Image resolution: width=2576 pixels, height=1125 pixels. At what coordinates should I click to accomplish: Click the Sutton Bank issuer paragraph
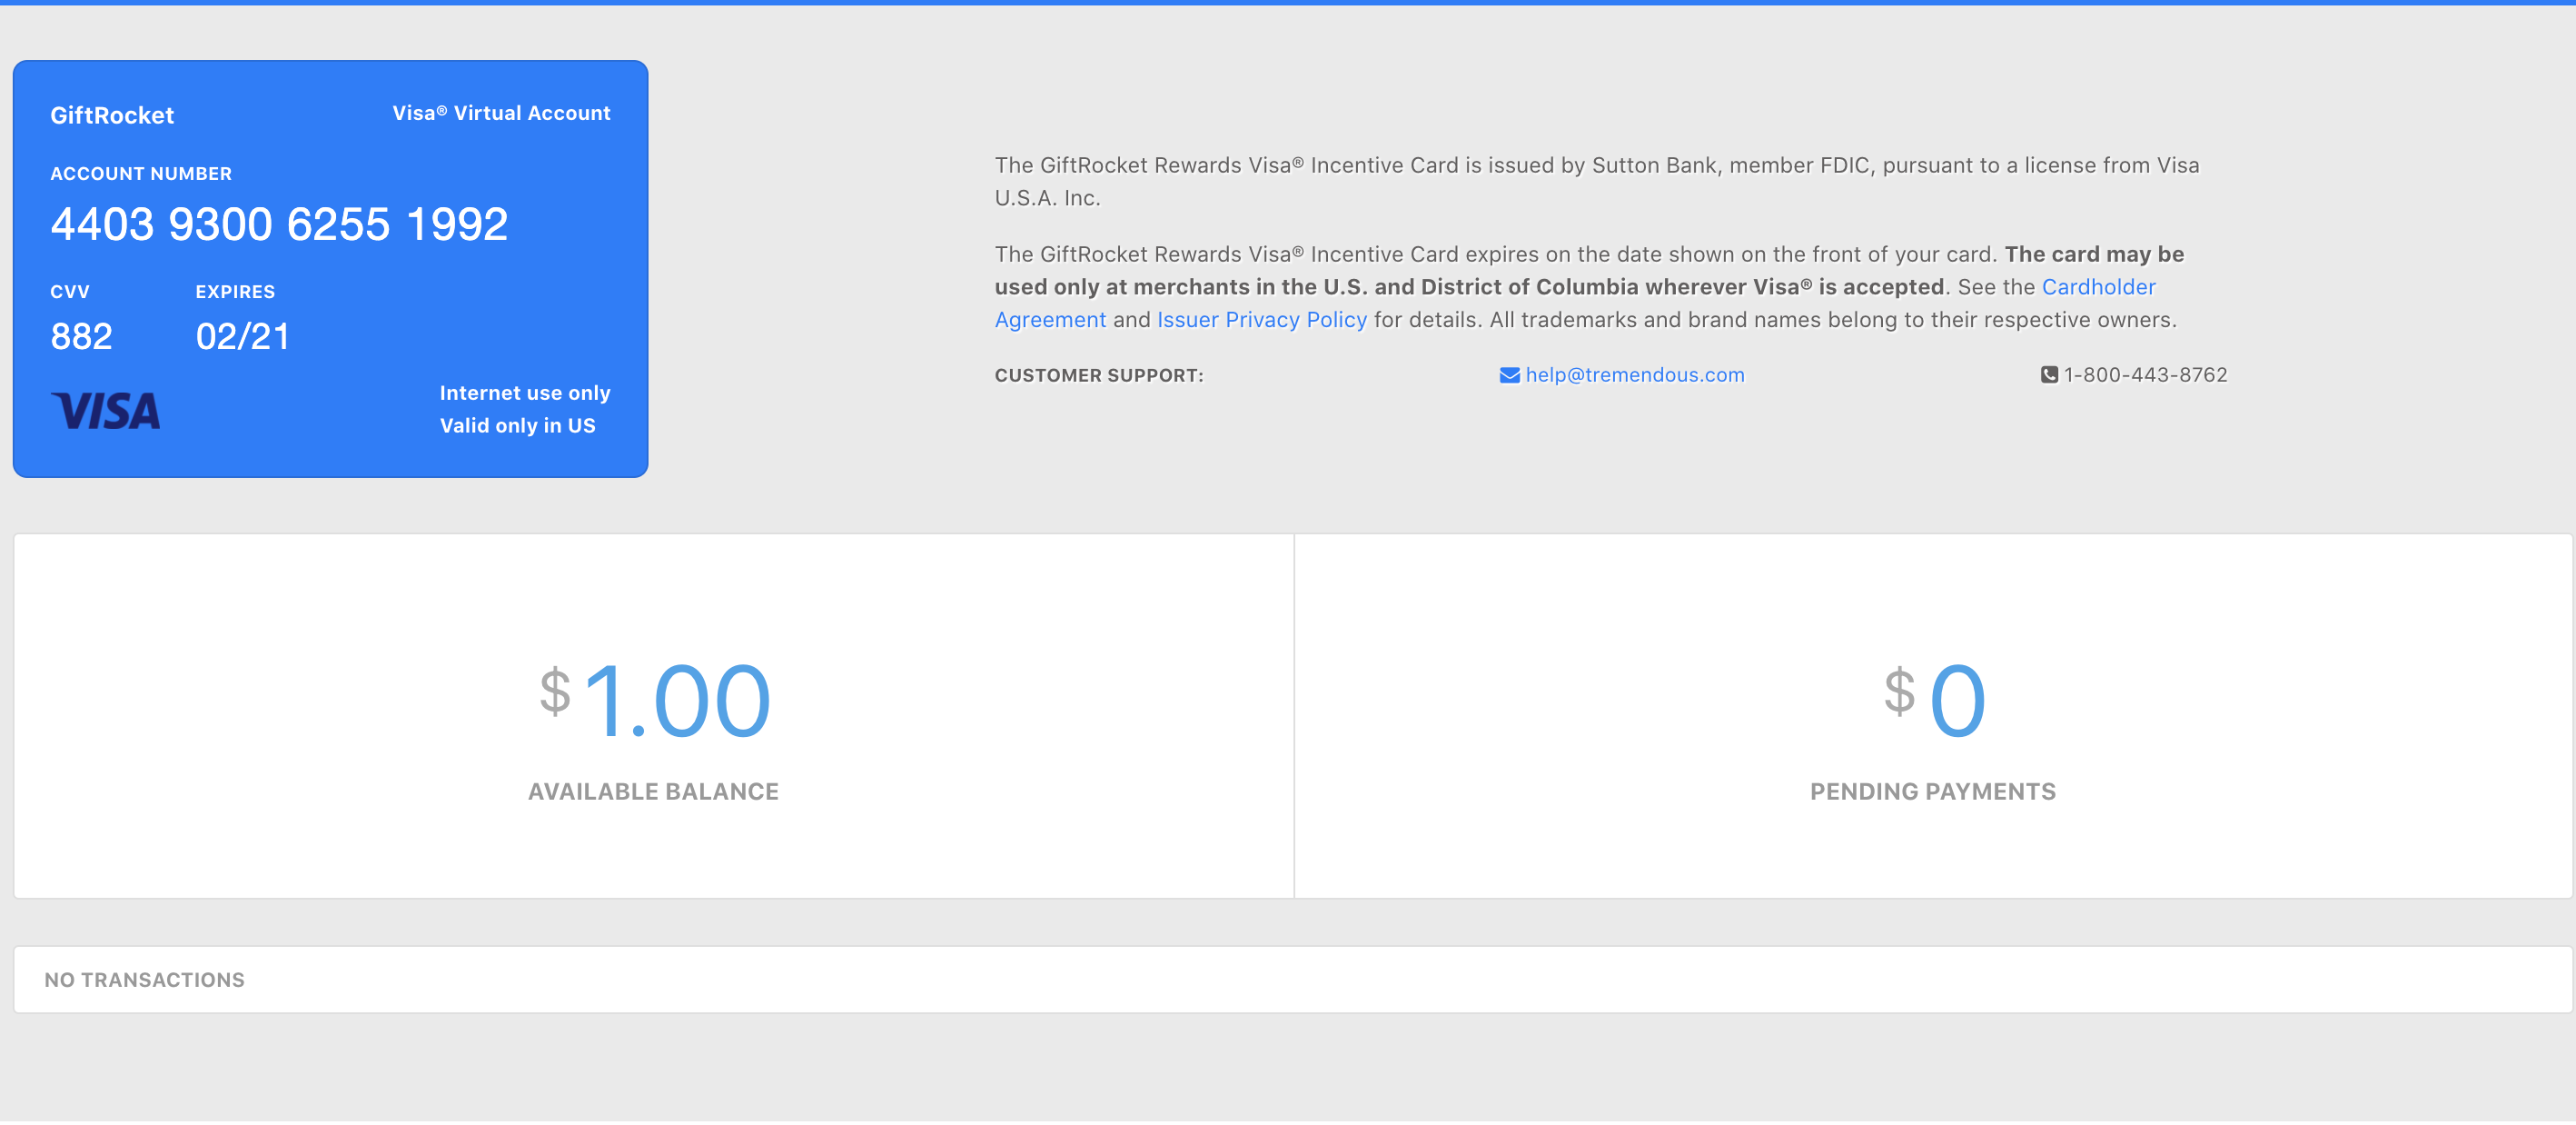(1597, 182)
